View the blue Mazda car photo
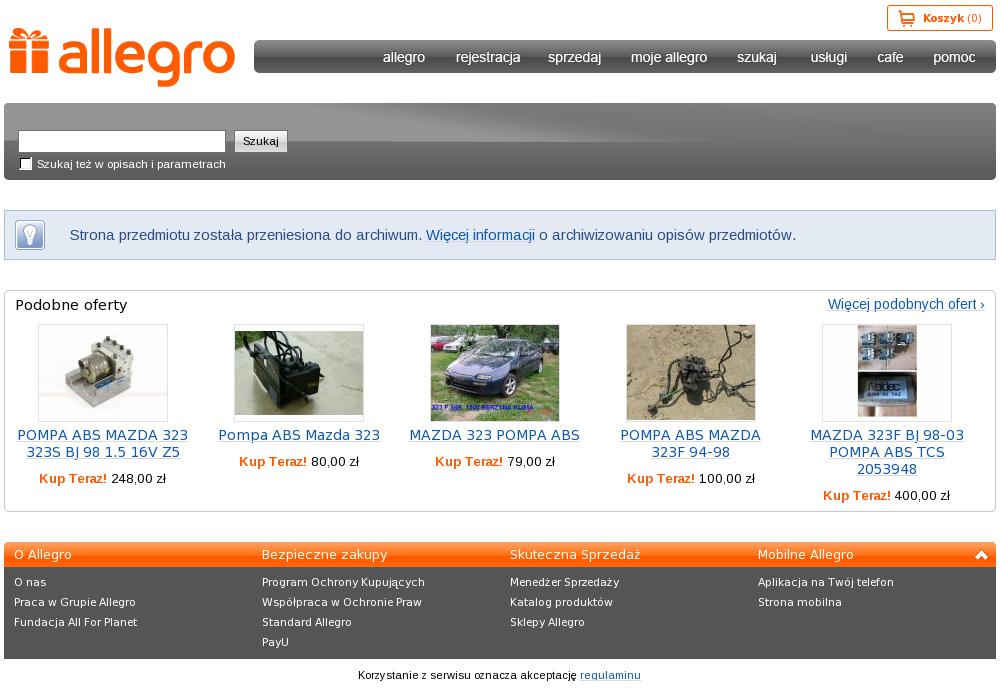This screenshot has width=1000, height=695. pos(495,373)
